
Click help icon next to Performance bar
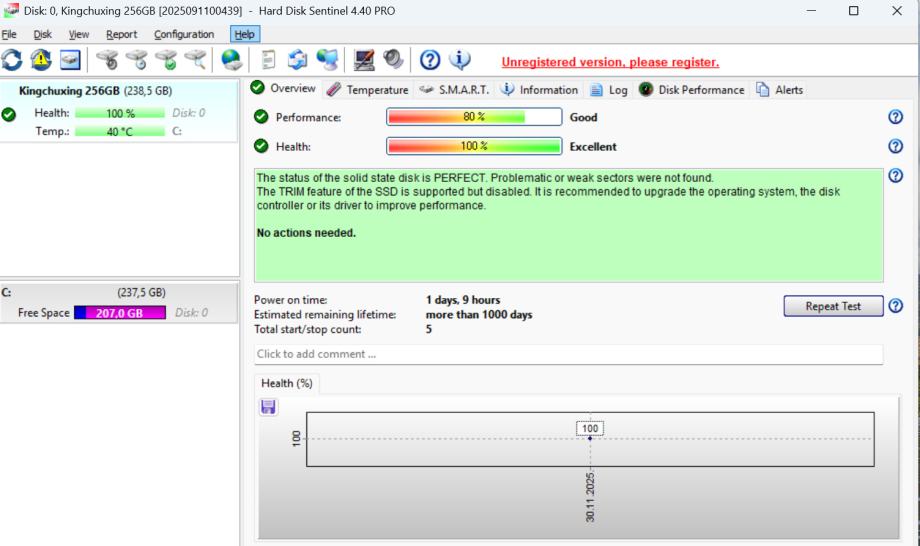coord(895,117)
